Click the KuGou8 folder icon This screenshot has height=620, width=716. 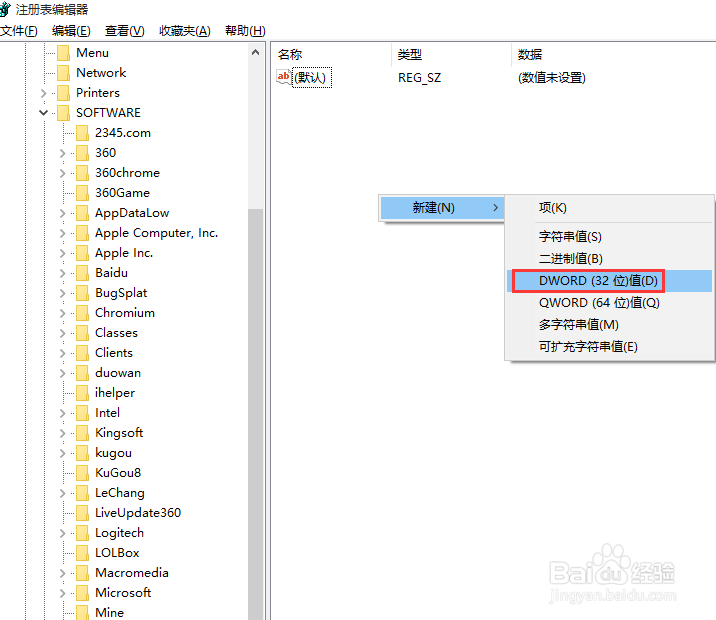coord(83,473)
